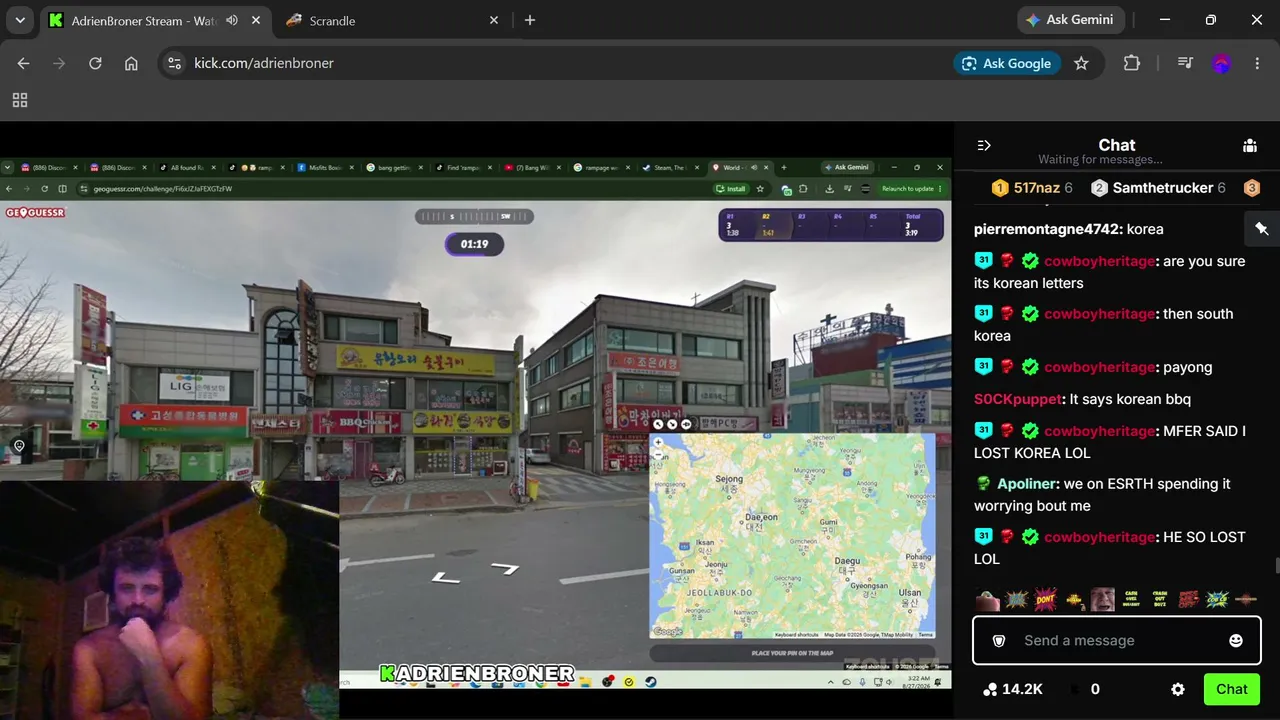The image size is (1280, 720).
Task: Open the emoji picker in the message box
Action: 1236,641
